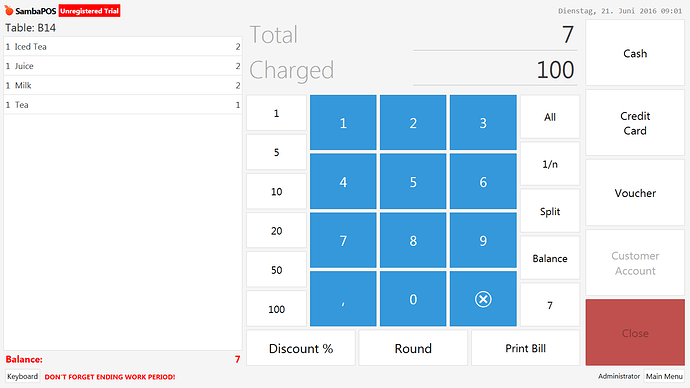Choose Credit Card payment
This screenshot has height=388, width=690.
pos(635,123)
